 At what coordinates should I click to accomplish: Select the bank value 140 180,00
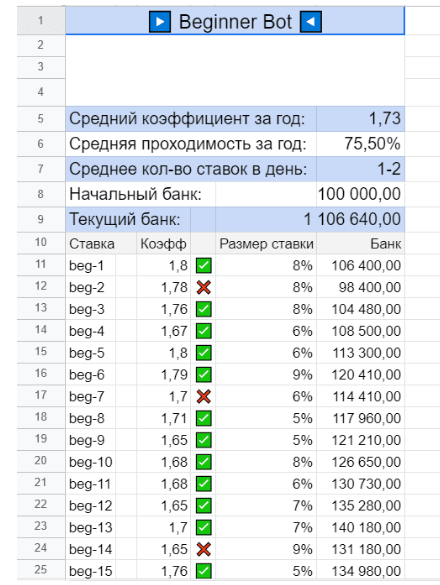[361, 527]
